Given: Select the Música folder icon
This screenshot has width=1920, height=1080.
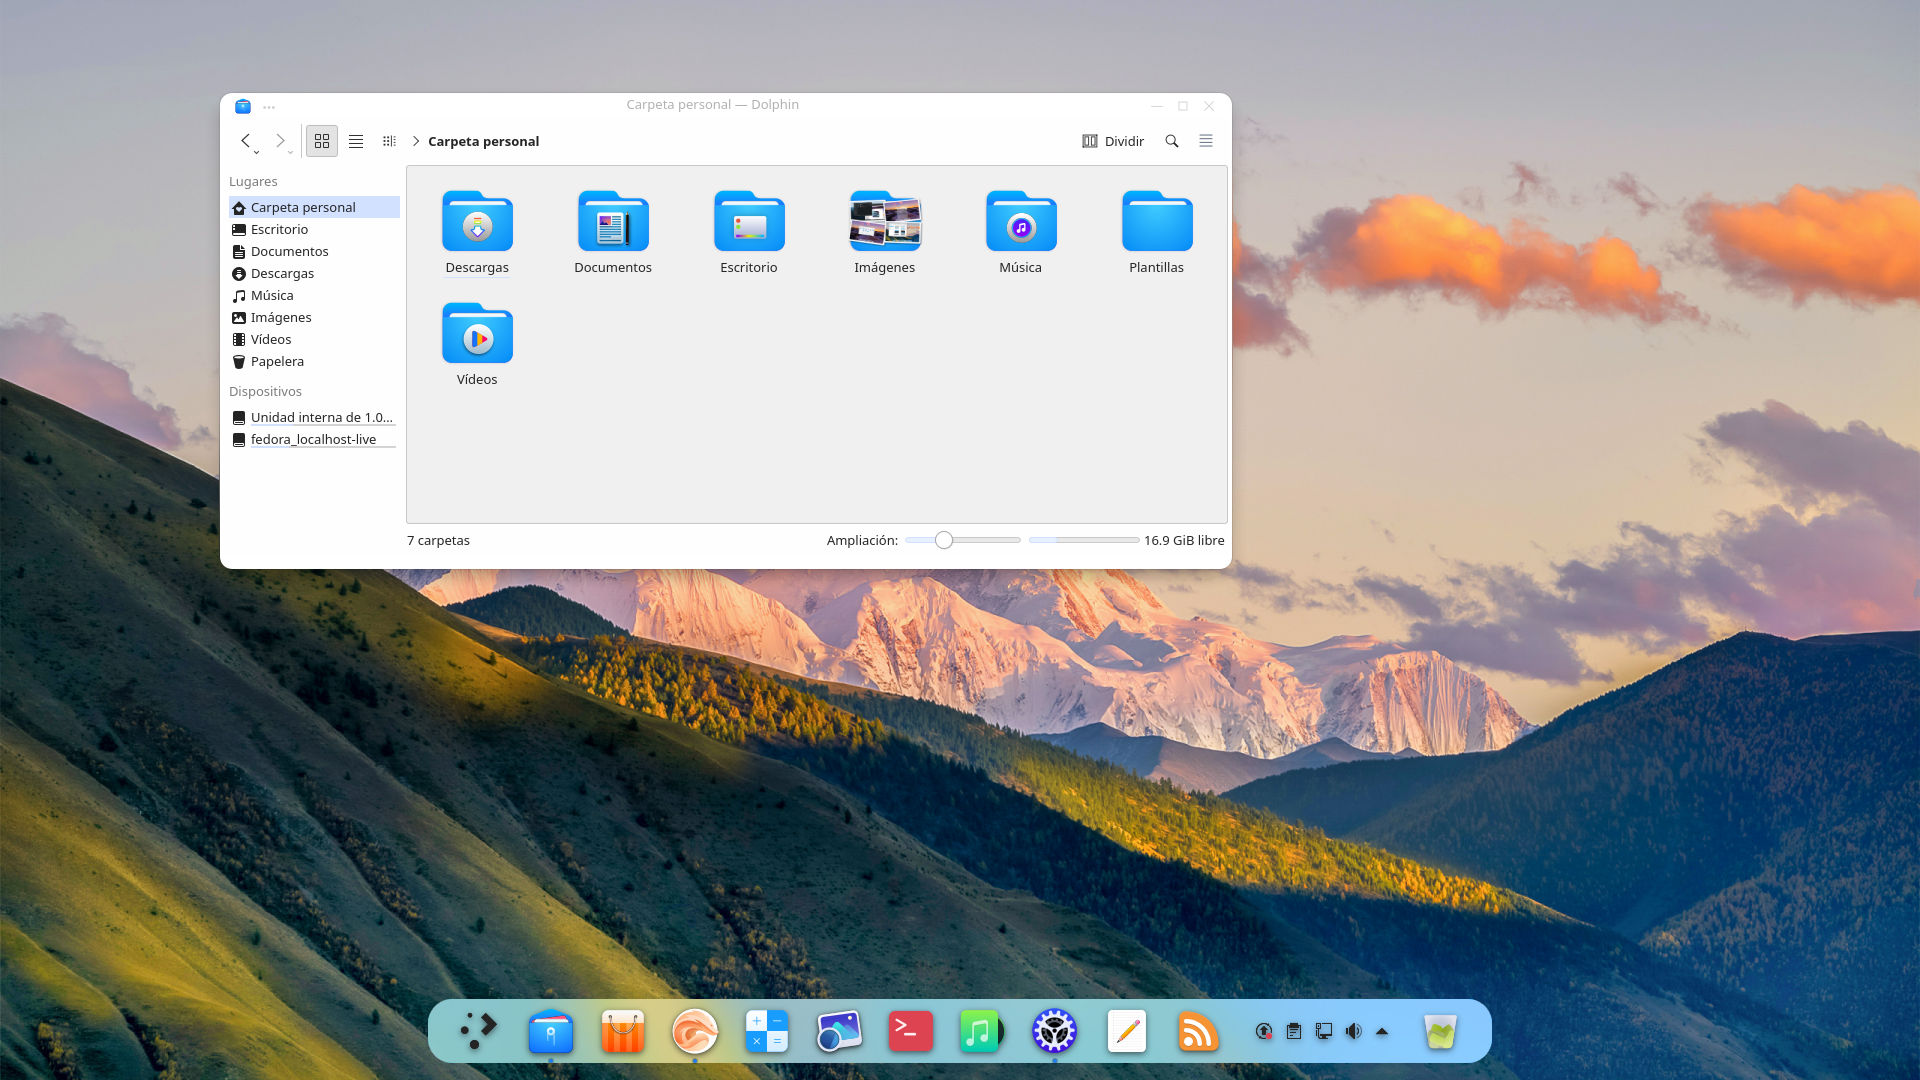Looking at the screenshot, I should pyautogui.click(x=1021, y=221).
